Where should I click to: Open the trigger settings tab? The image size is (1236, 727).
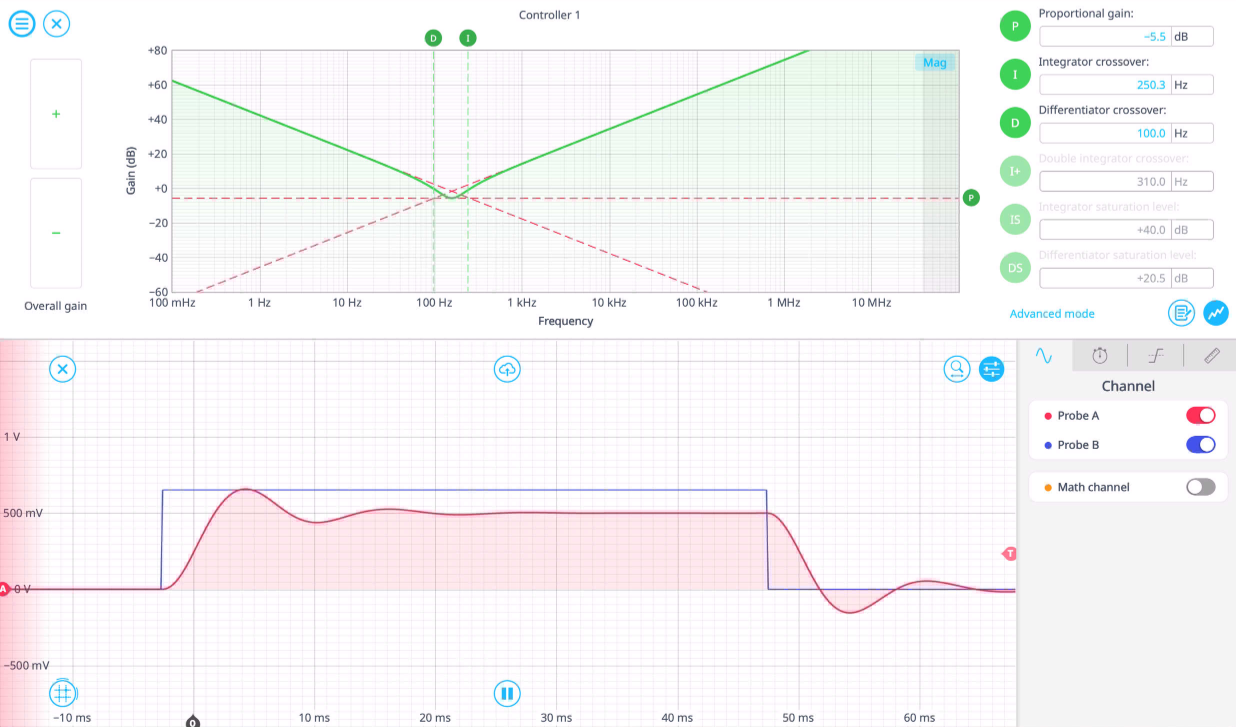tap(1156, 355)
